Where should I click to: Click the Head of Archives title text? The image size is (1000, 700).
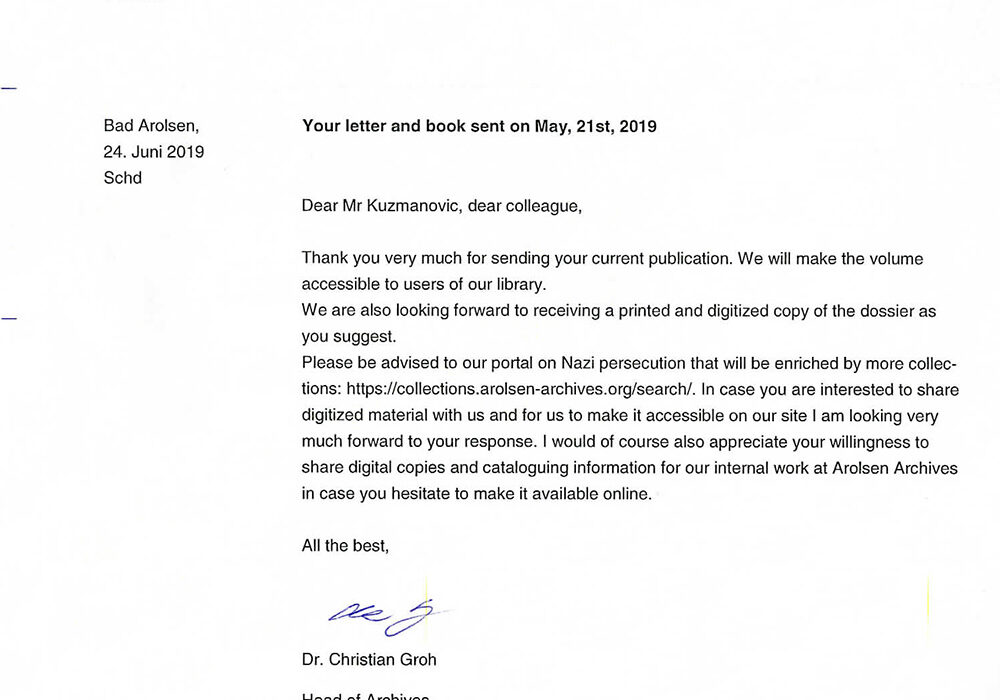[x=365, y=695]
